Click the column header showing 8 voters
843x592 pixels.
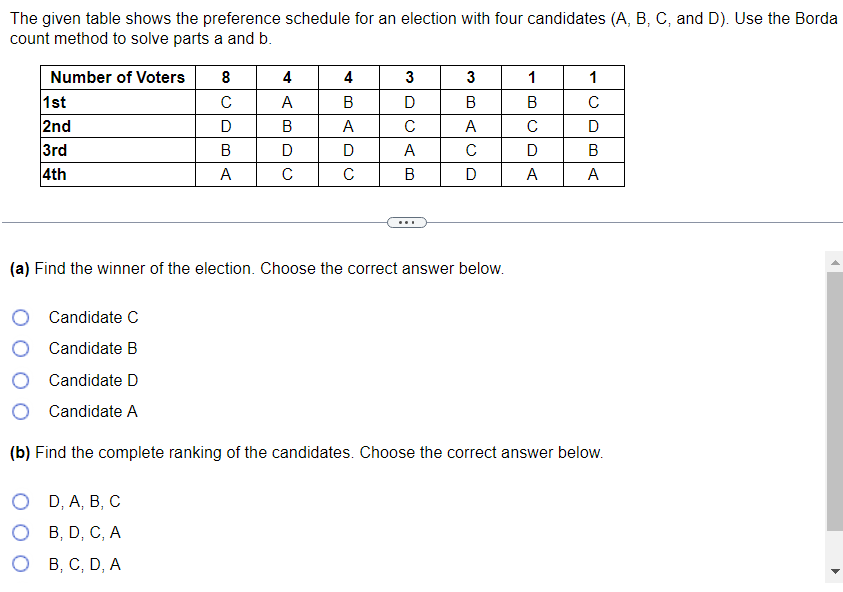coord(226,77)
